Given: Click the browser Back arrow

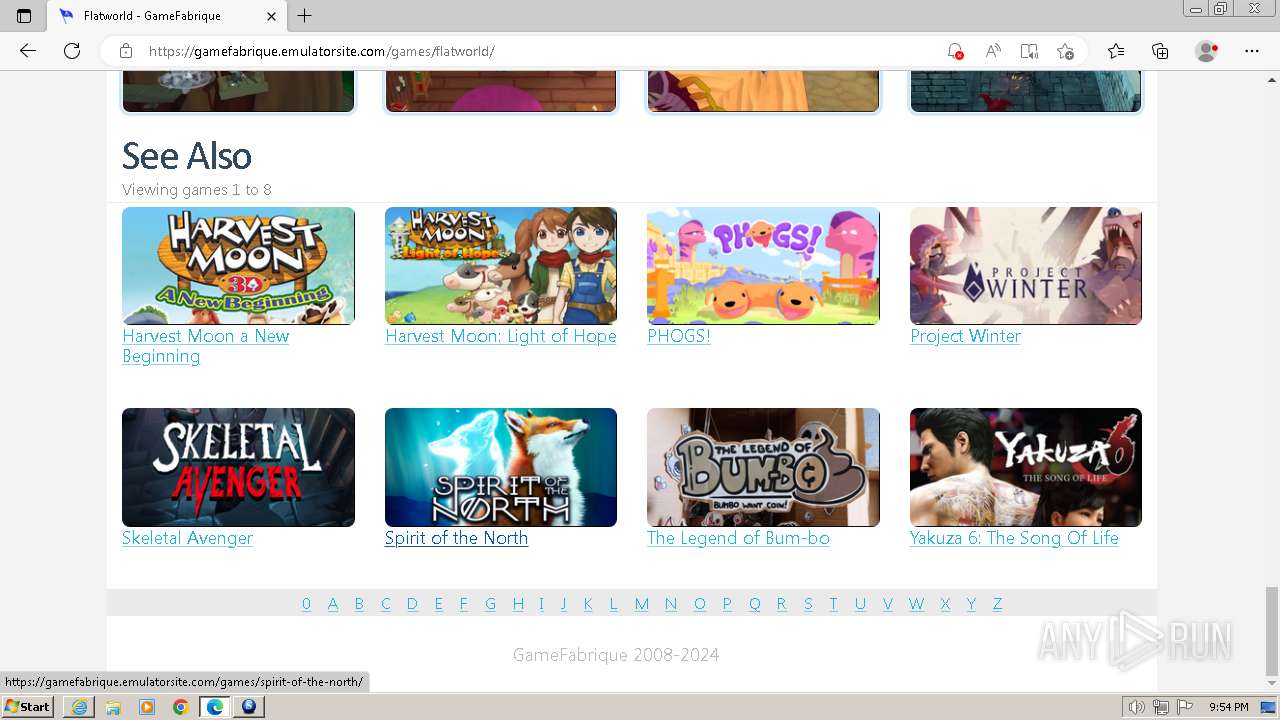Looking at the screenshot, I should (28, 51).
